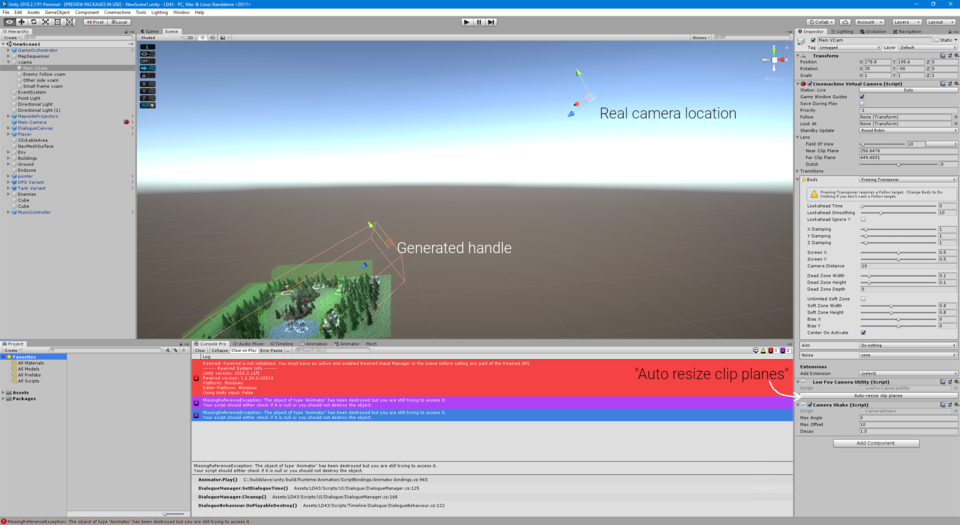Image resolution: width=960 pixels, height=525 pixels.
Task: Select the Hand (view) tool
Action: [9, 22]
